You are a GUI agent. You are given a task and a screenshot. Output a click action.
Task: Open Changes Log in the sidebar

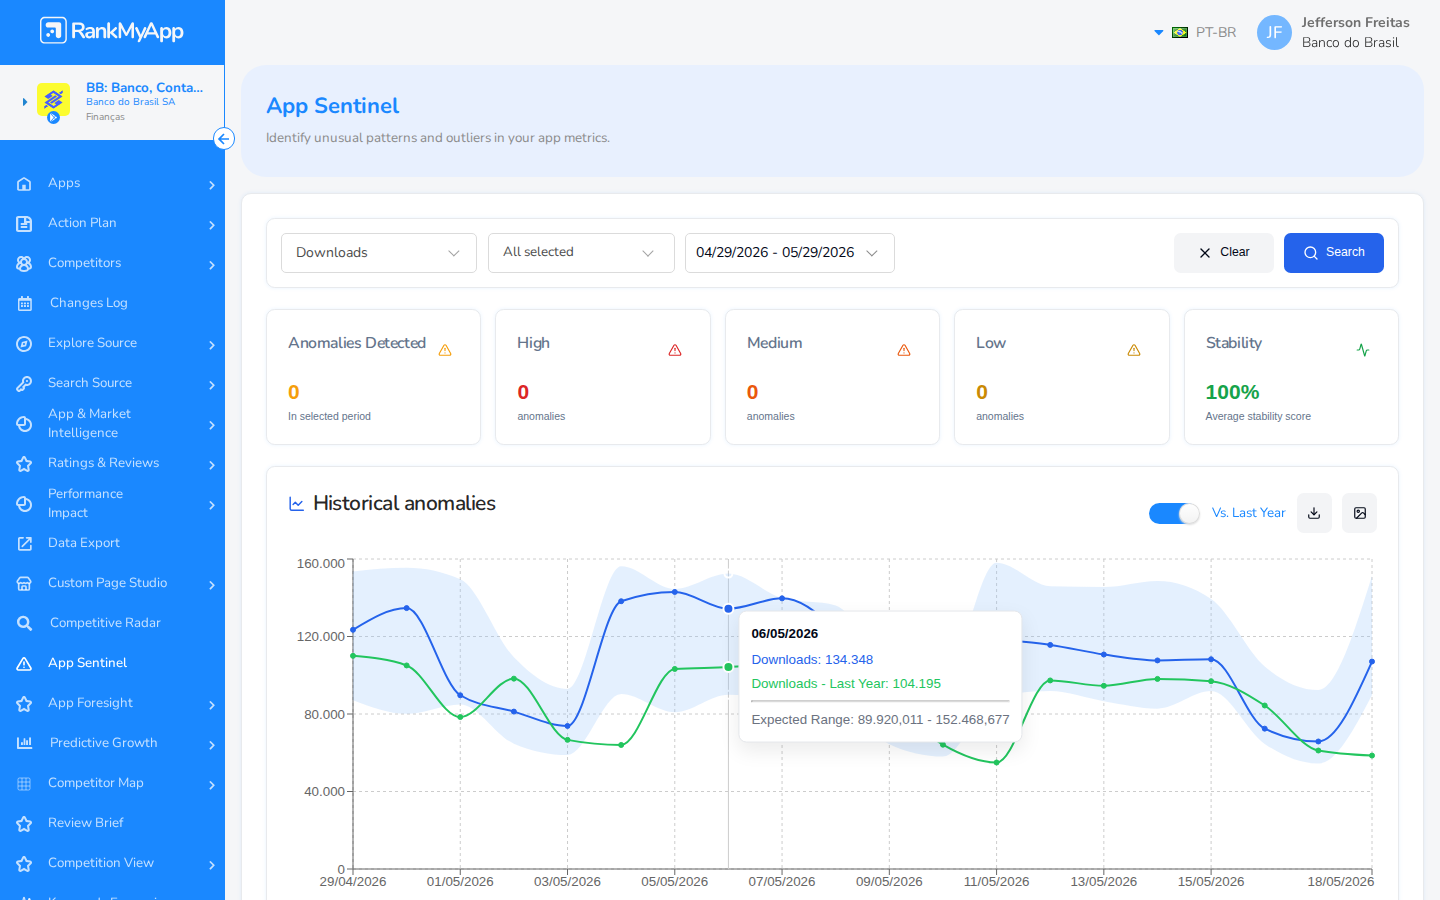[112, 303]
